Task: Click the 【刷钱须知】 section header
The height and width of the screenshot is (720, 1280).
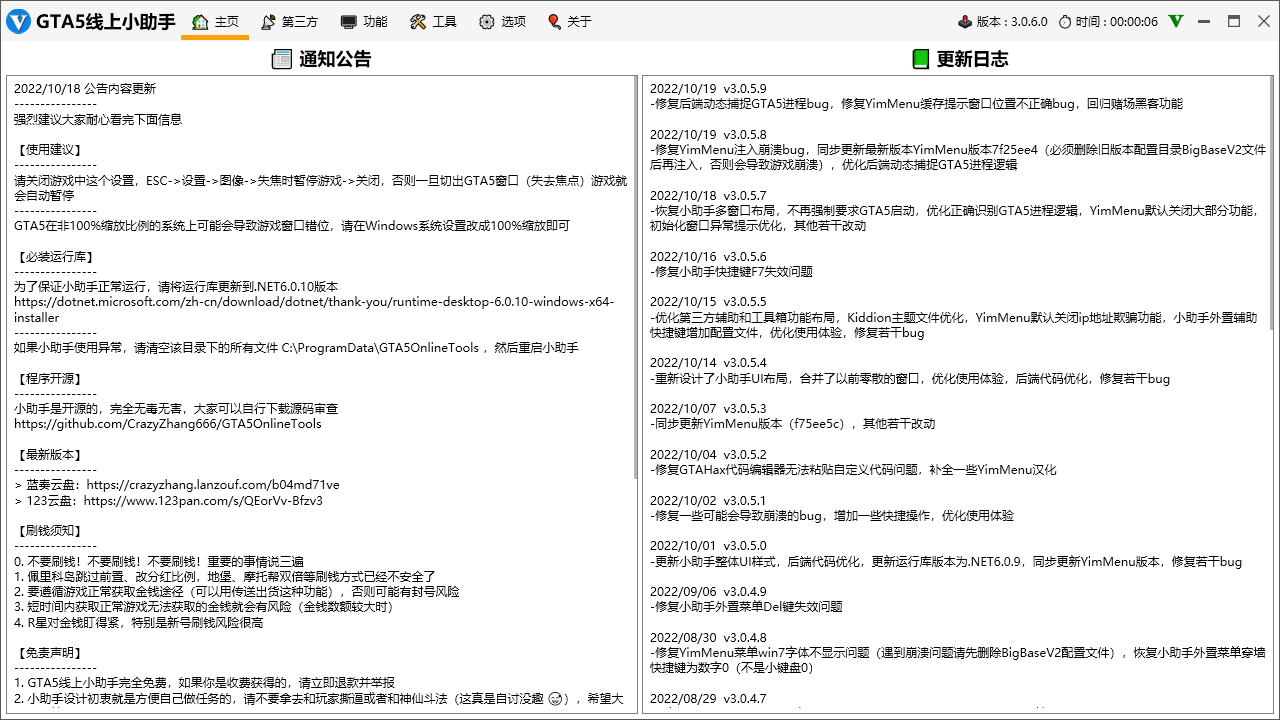Action: click(x=48, y=531)
